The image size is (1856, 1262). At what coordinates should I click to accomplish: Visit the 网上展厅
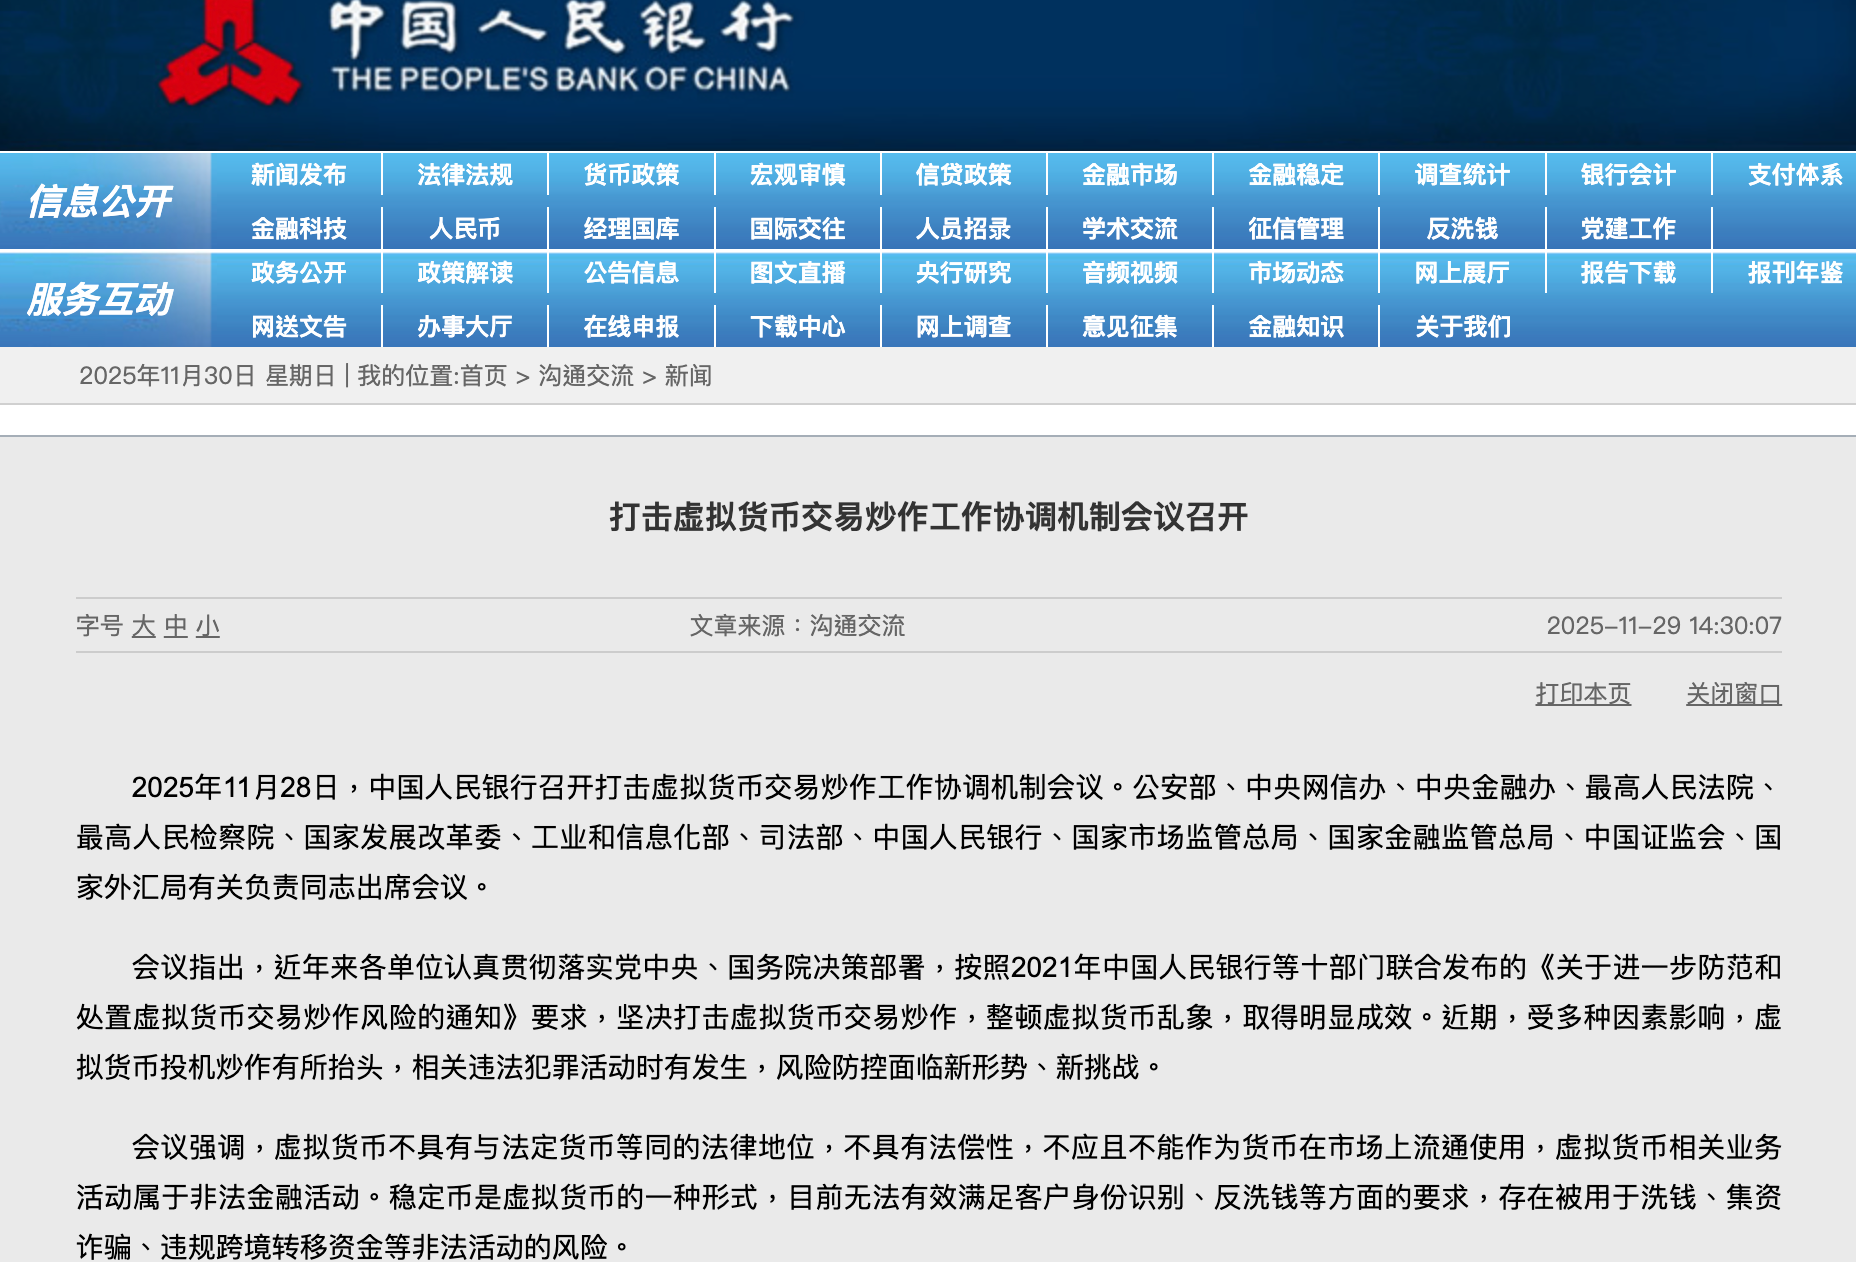[1462, 273]
